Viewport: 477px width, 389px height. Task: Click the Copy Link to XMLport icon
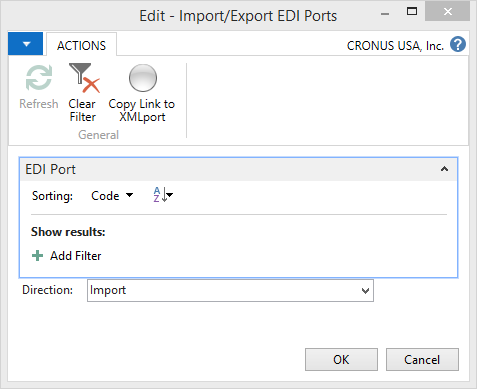click(x=143, y=78)
